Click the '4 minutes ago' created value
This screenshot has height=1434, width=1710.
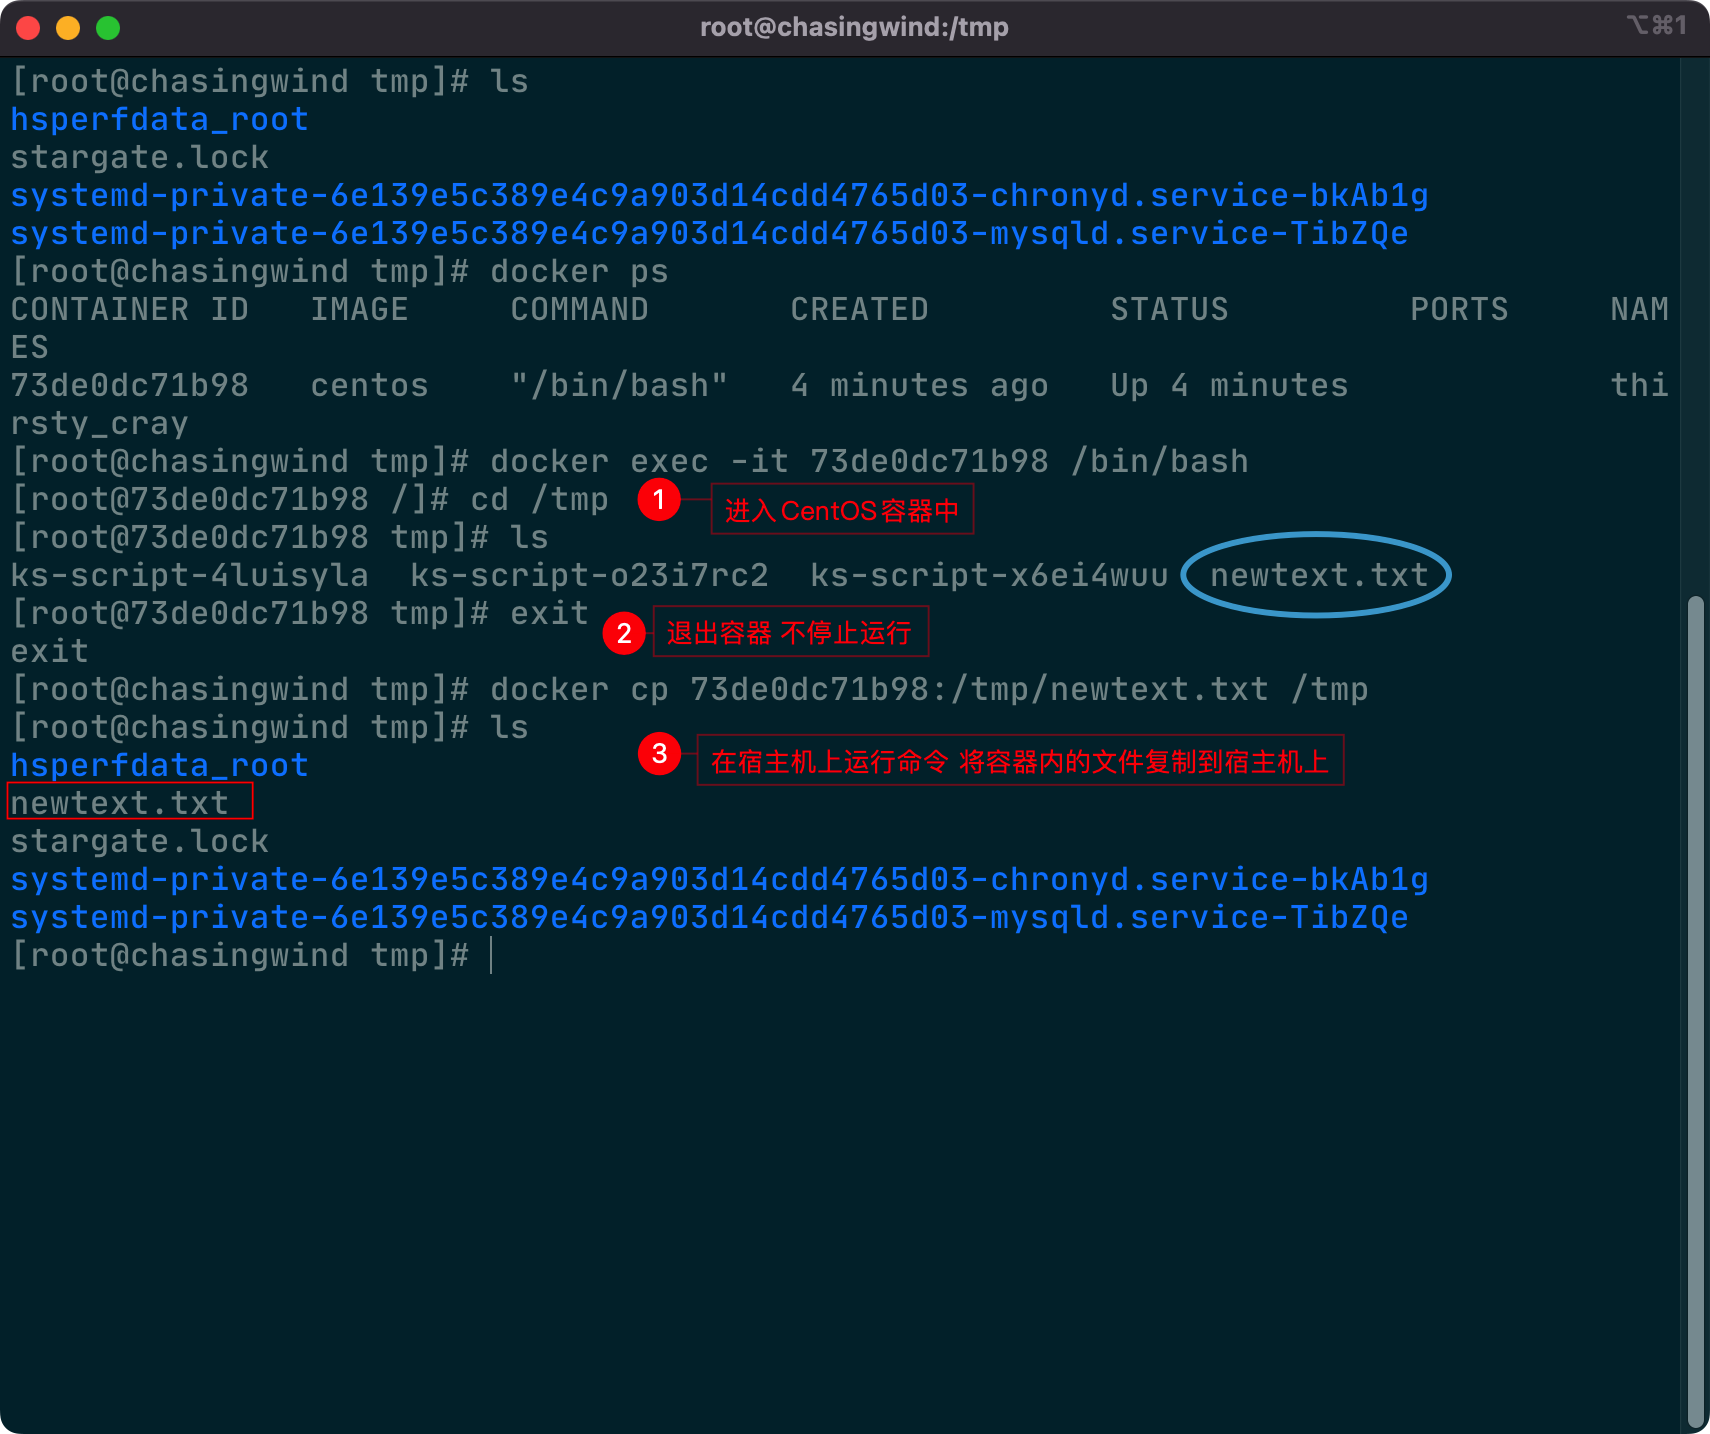tap(919, 385)
